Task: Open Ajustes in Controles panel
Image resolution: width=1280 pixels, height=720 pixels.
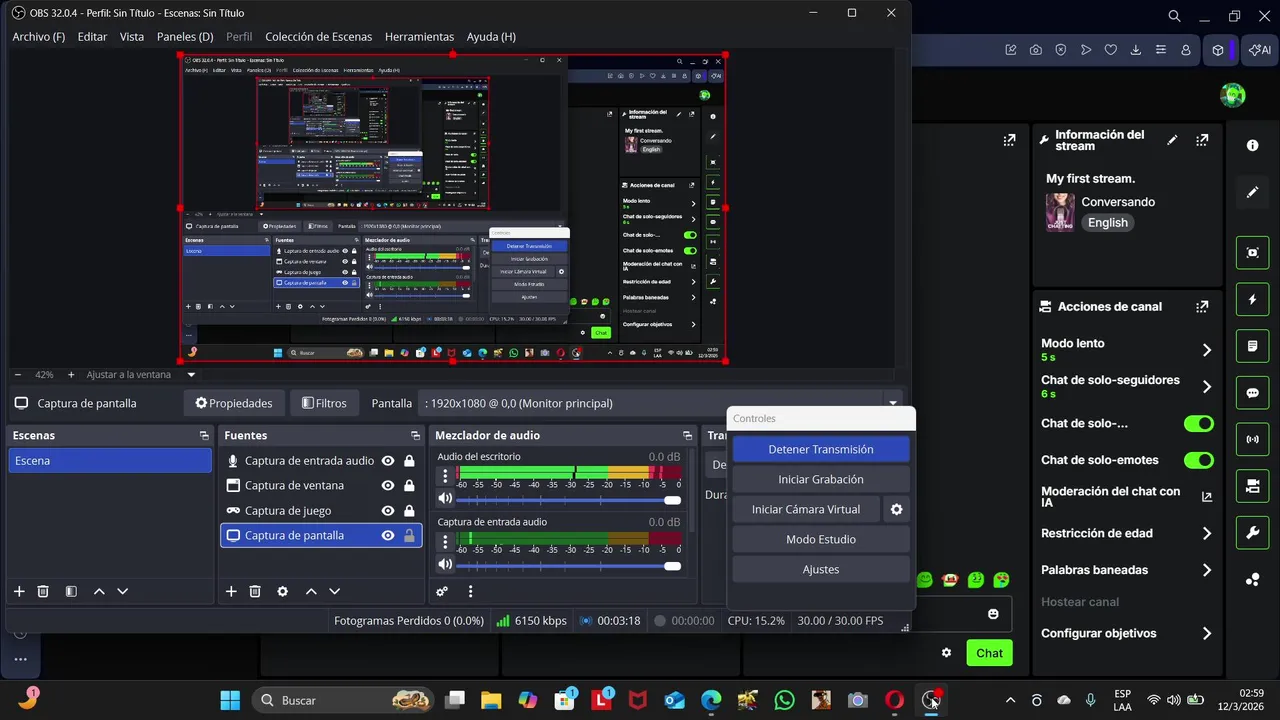Action: pyautogui.click(x=821, y=569)
